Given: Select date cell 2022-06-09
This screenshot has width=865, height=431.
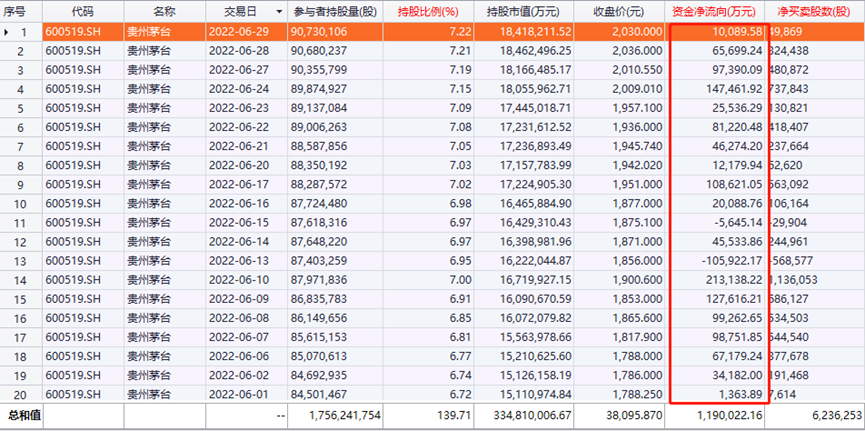Looking at the screenshot, I should click(239, 299).
